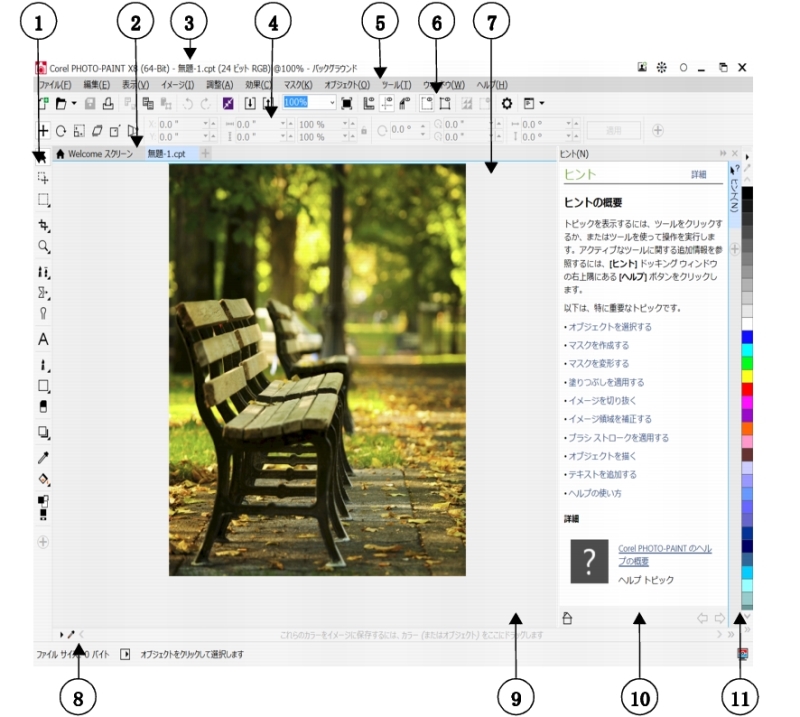
Task: Select the Eyedropper tool
Action: [43, 457]
